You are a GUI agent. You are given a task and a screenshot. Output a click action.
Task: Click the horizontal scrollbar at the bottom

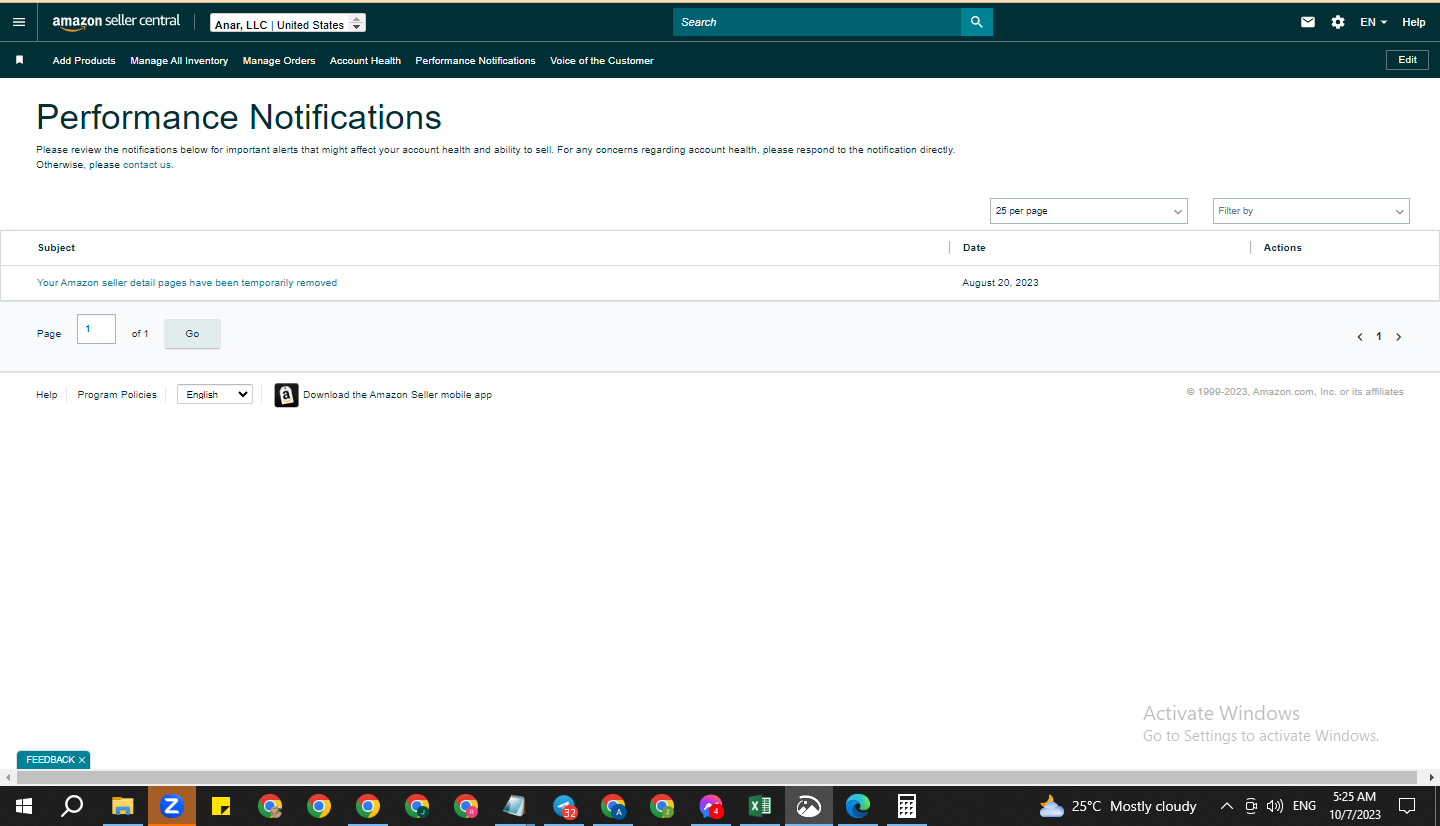(715, 777)
